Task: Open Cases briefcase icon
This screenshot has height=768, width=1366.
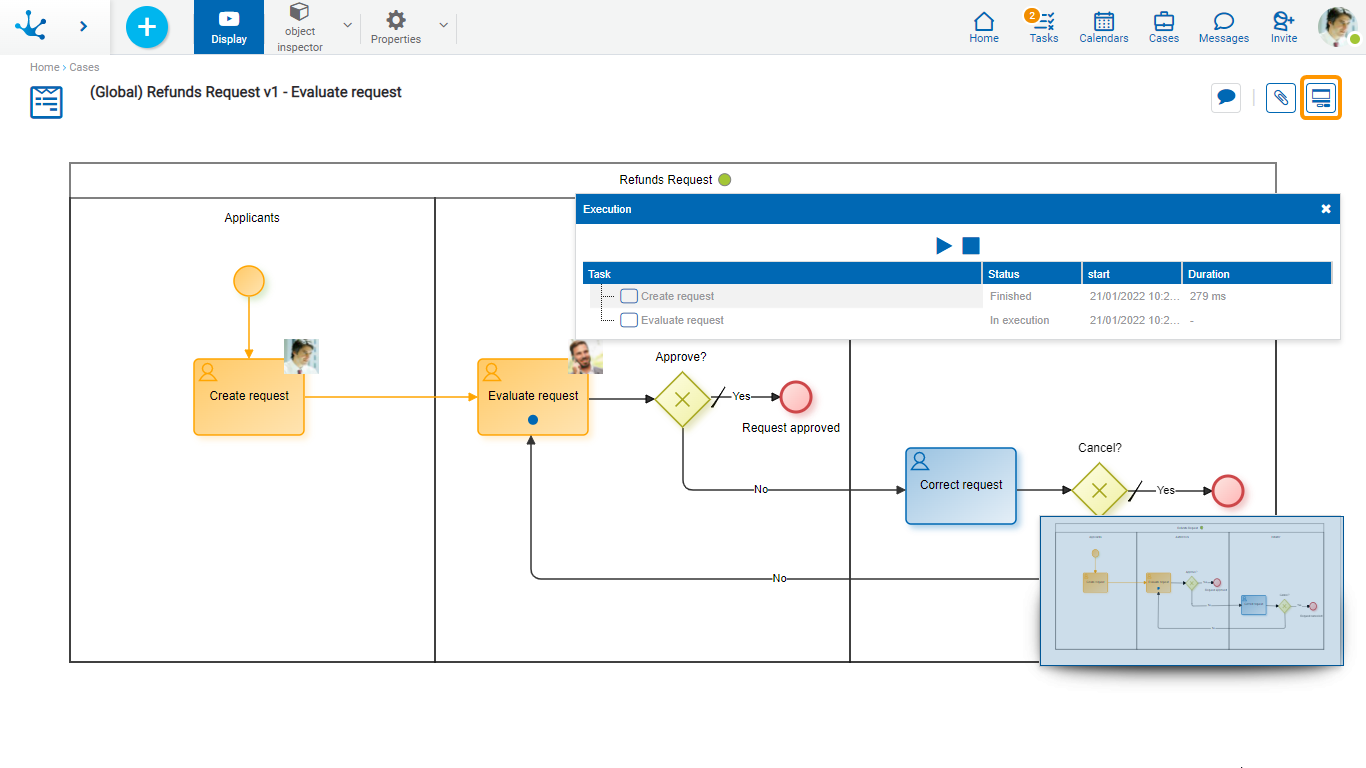Action: tap(1163, 27)
